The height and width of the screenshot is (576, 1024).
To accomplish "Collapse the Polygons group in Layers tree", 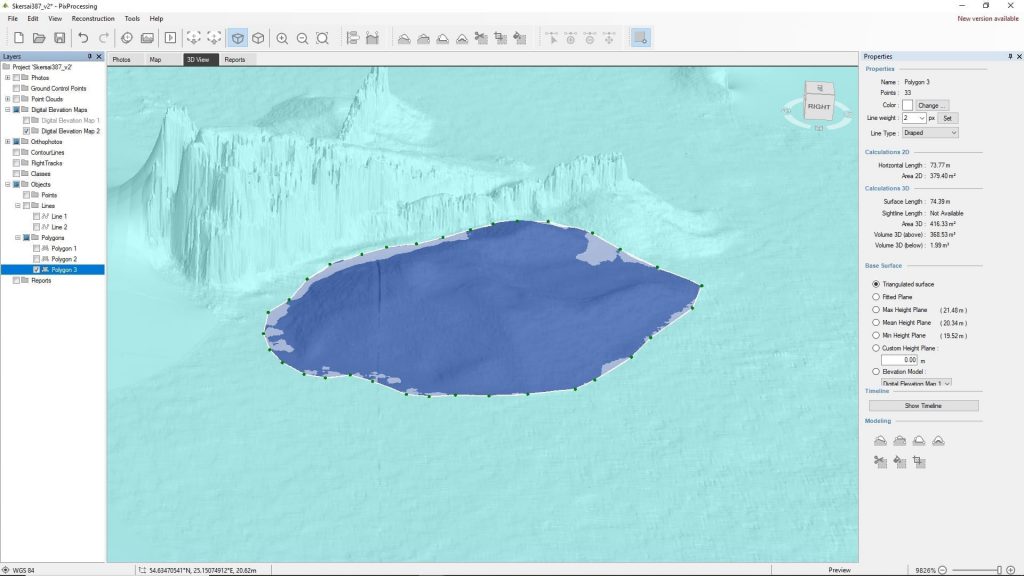I will [19, 238].
